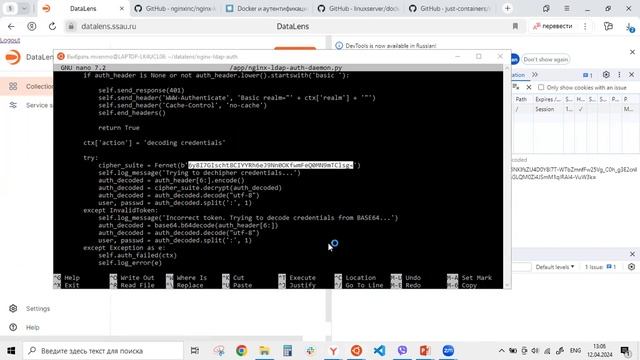Click the Expires column header in cookies table

coord(548,99)
